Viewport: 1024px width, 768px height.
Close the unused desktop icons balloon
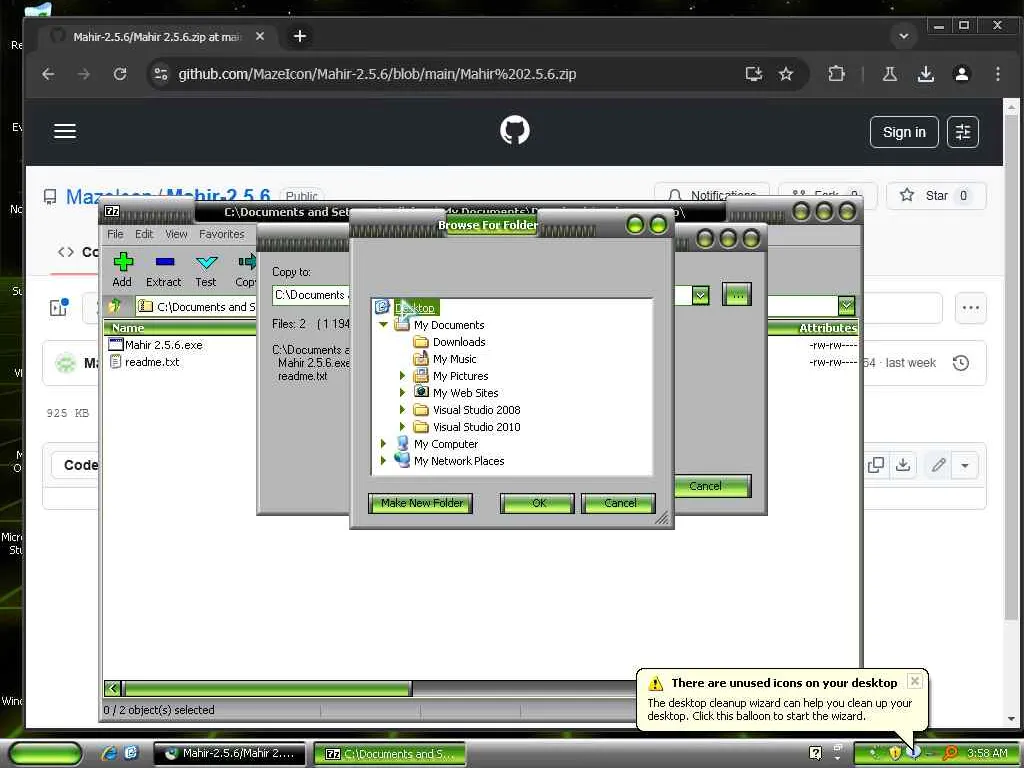click(x=915, y=680)
